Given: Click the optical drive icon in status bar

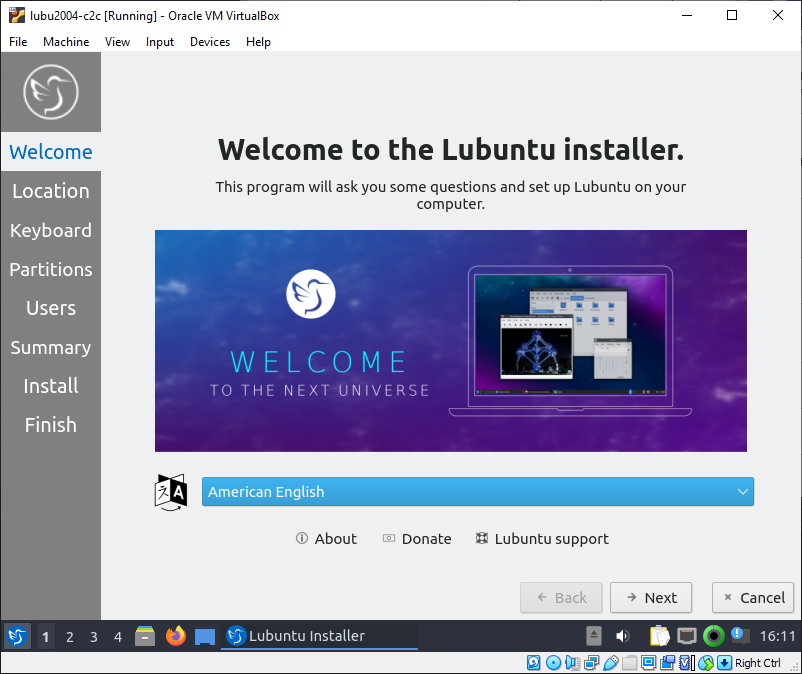Looking at the screenshot, I should tap(552, 663).
